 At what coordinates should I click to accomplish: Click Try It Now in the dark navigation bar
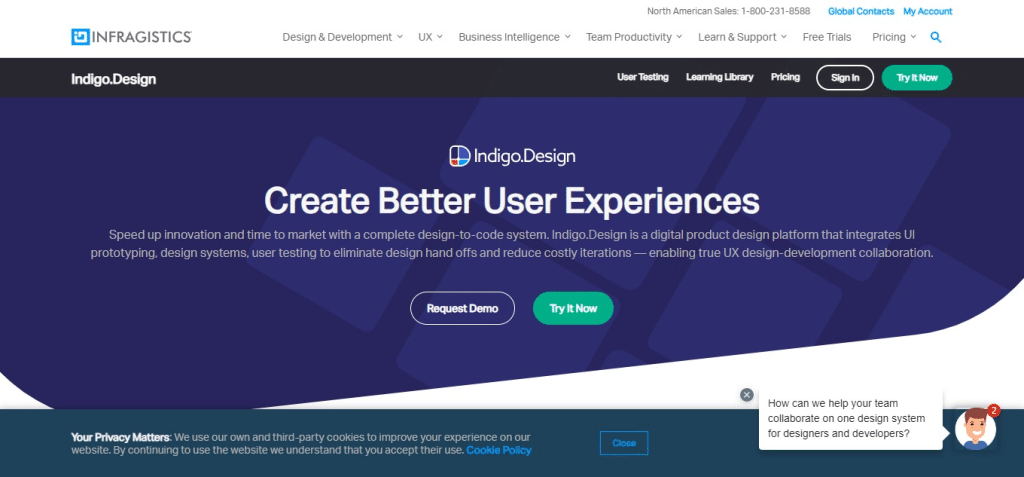916,78
